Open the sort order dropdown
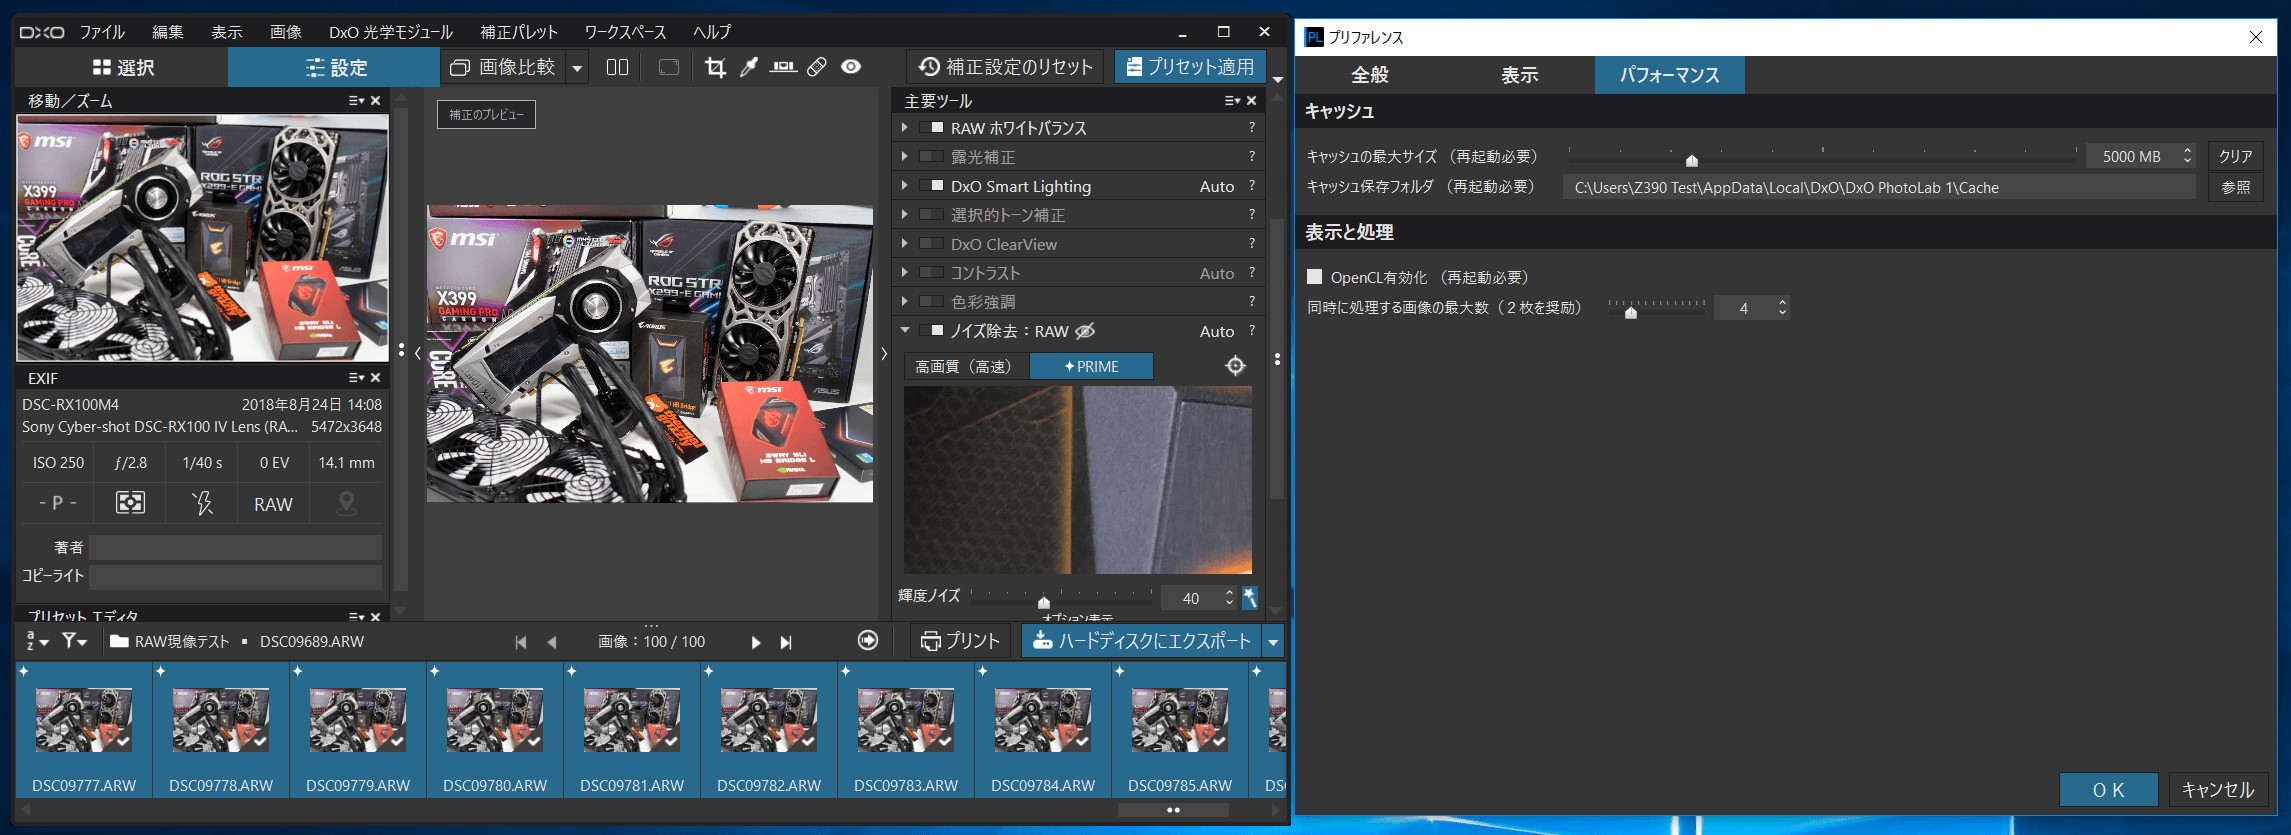Viewport: 2291px width, 835px height. click(x=36, y=641)
